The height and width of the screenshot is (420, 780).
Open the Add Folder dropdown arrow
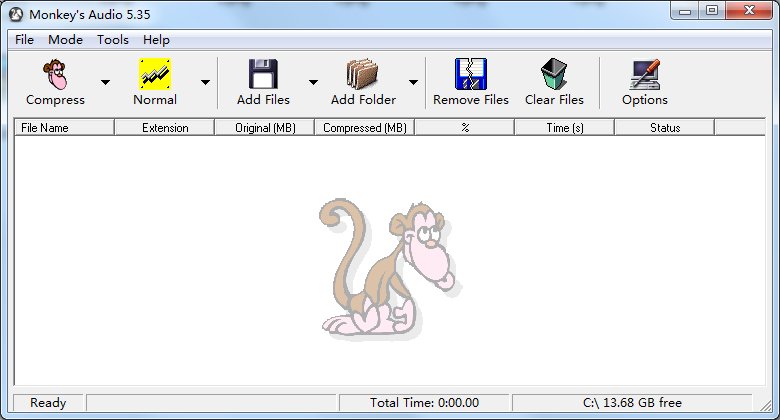pyautogui.click(x=412, y=83)
